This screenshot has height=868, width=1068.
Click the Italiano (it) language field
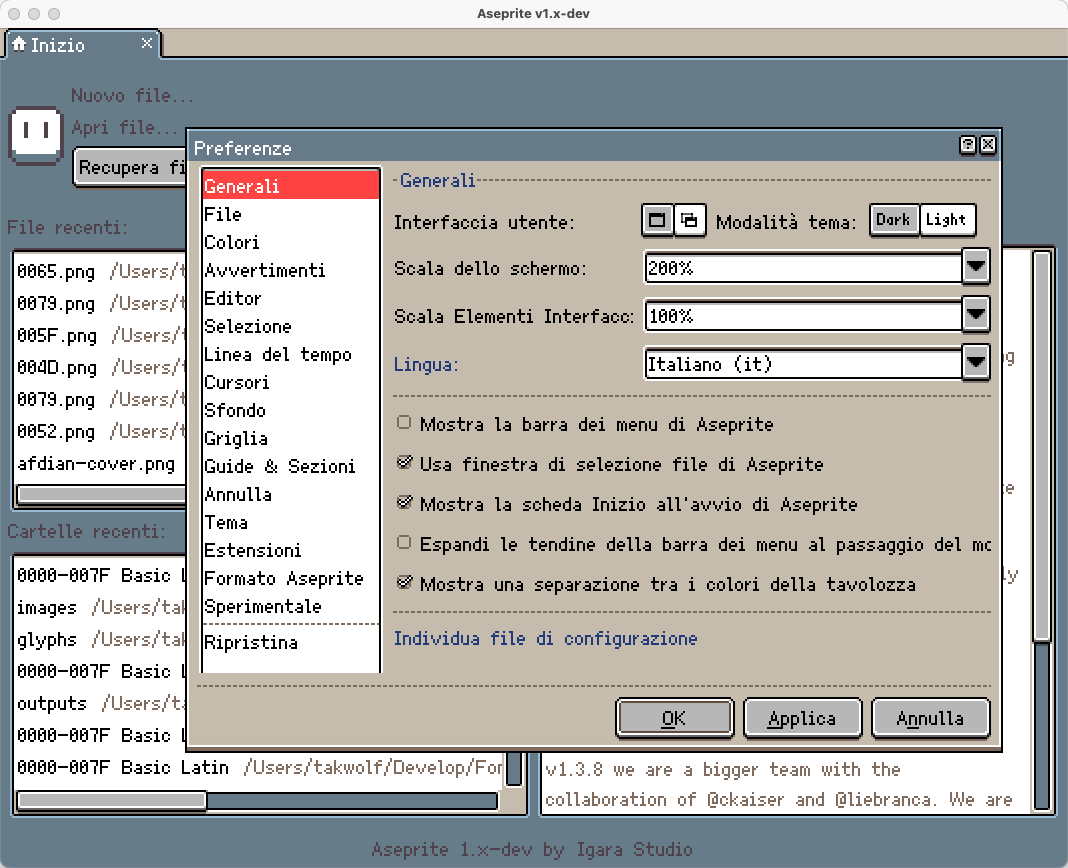click(803, 364)
